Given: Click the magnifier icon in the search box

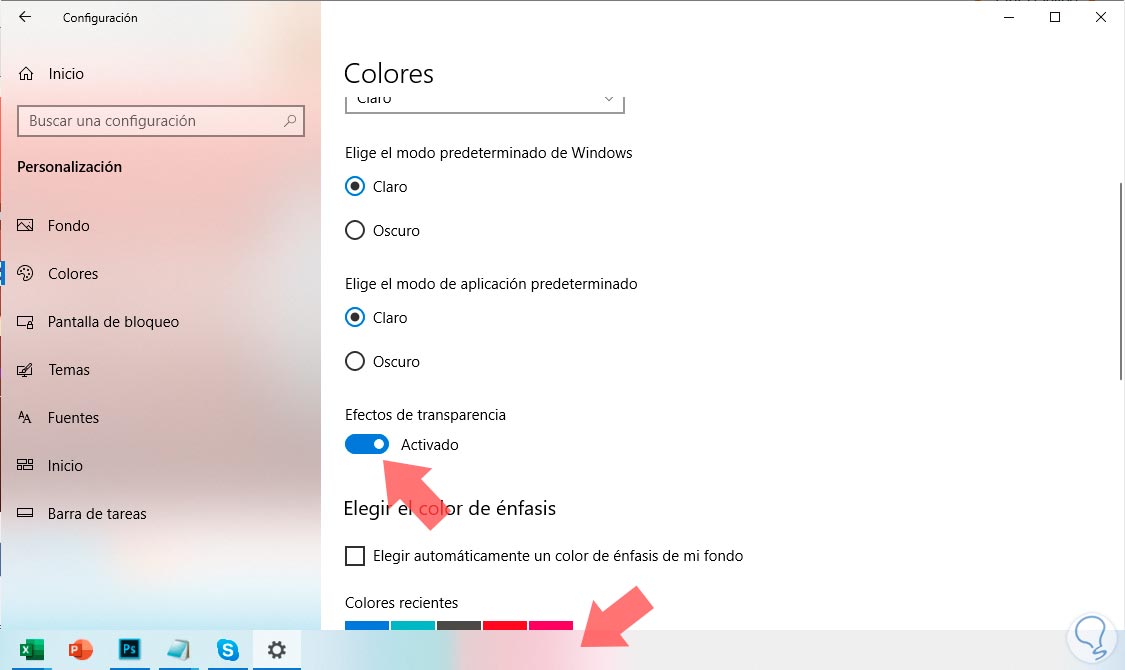Looking at the screenshot, I should click(x=290, y=121).
